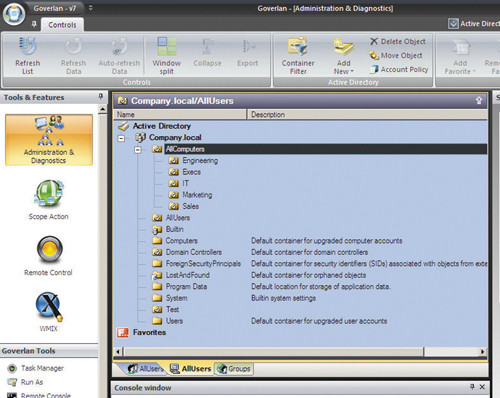This screenshot has height=398, width=500.
Task: Click the horizontal scrollbar right arrow
Action: [482, 352]
